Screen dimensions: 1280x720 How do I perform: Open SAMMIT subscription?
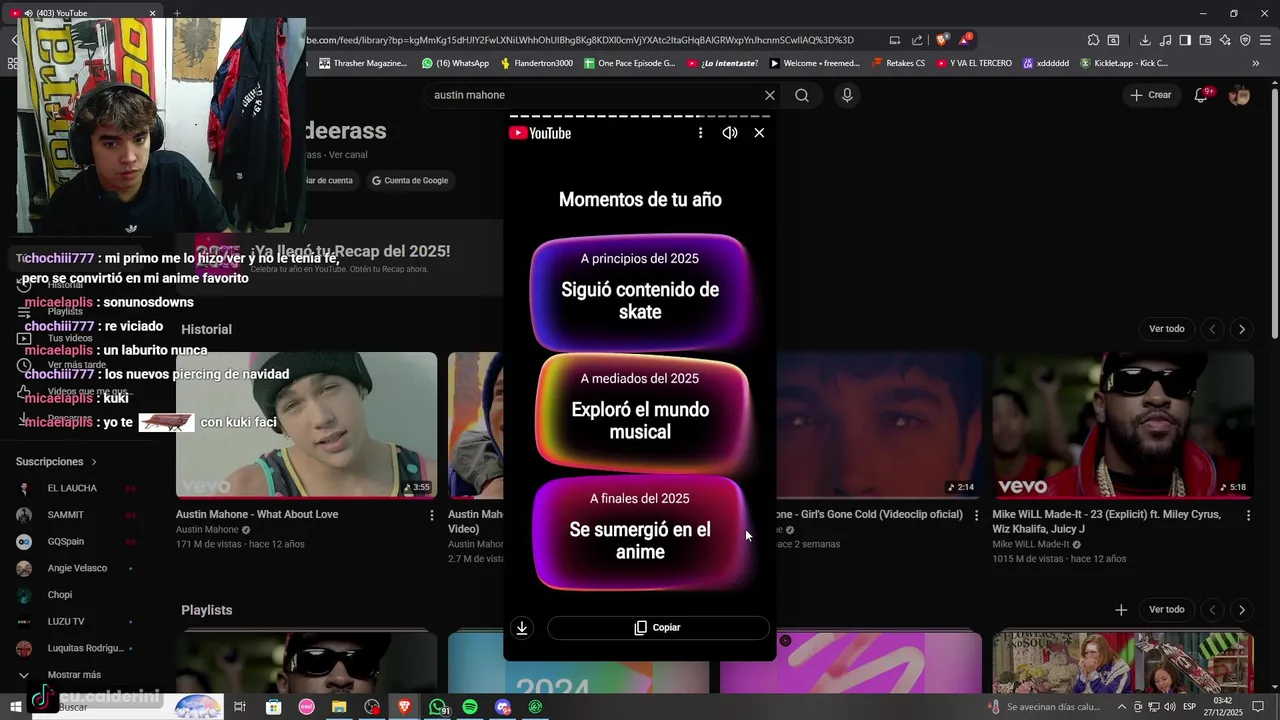[66, 515]
